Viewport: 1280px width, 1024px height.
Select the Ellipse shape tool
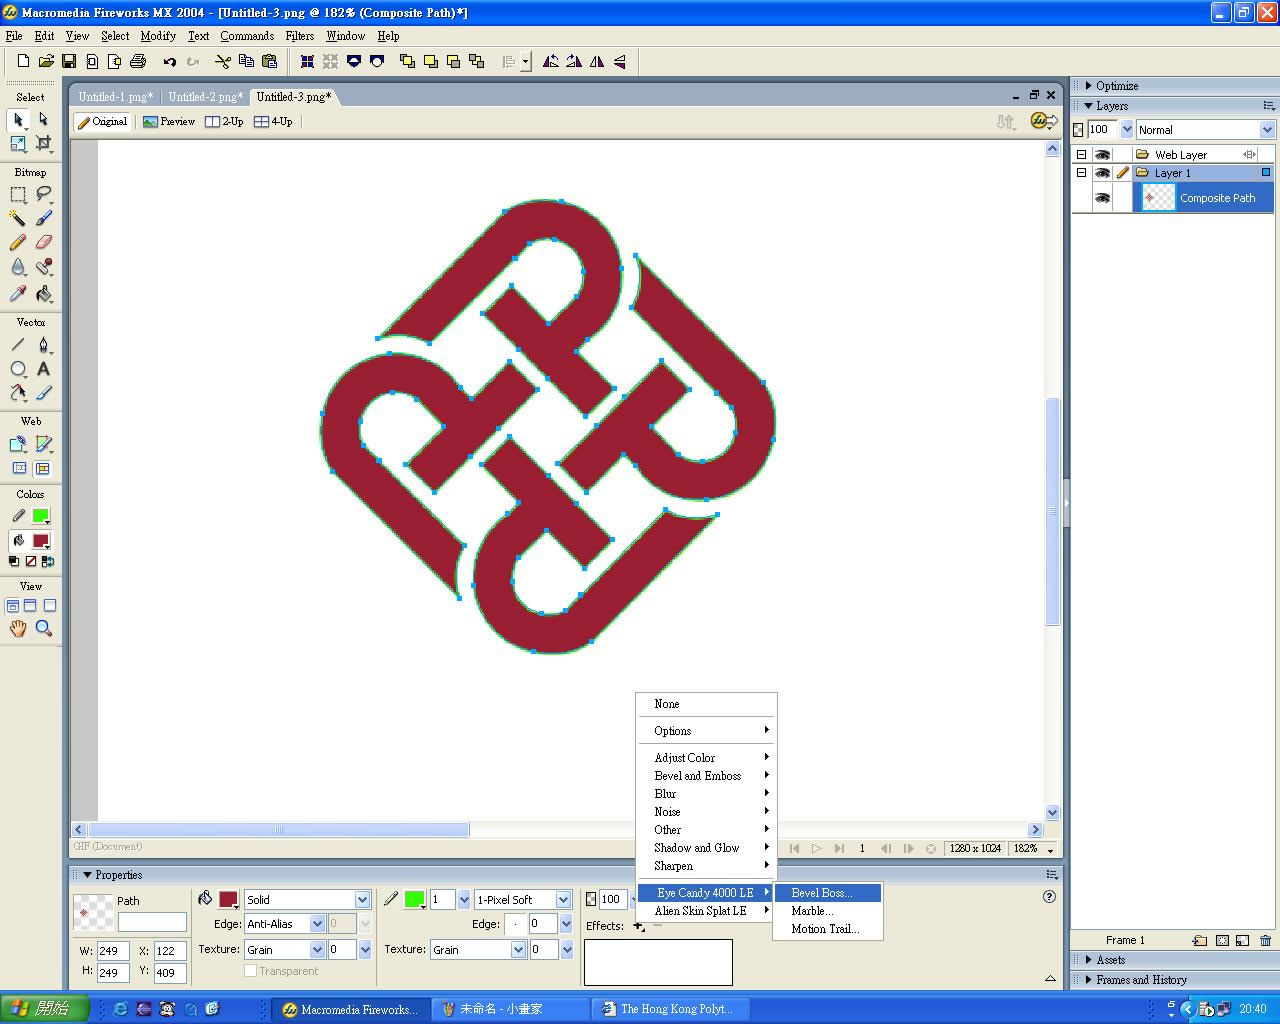click(x=18, y=369)
